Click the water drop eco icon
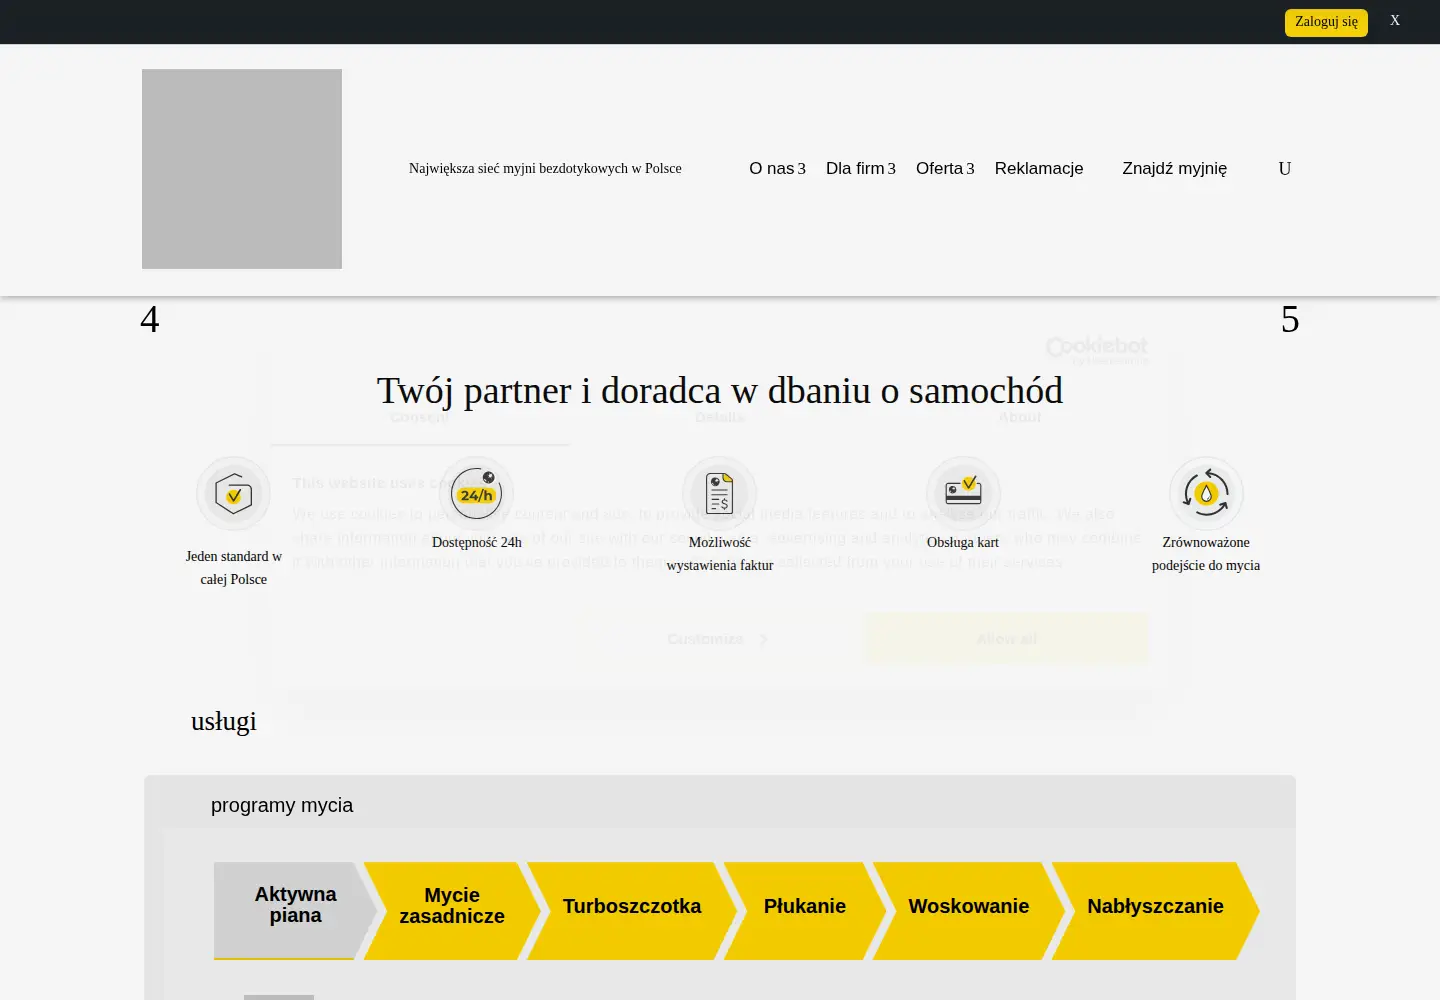The height and width of the screenshot is (1000, 1440). pyautogui.click(x=1206, y=494)
